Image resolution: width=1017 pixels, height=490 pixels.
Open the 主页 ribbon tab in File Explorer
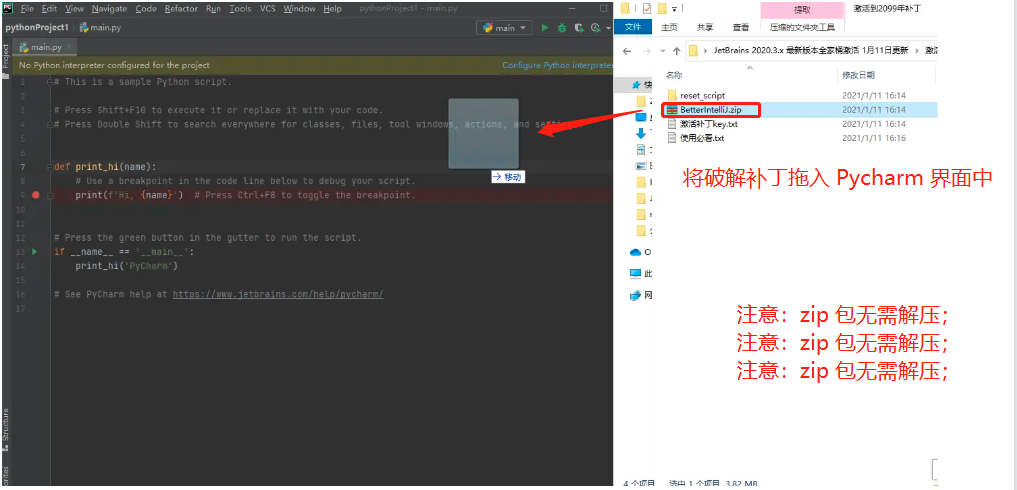(669, 27)
